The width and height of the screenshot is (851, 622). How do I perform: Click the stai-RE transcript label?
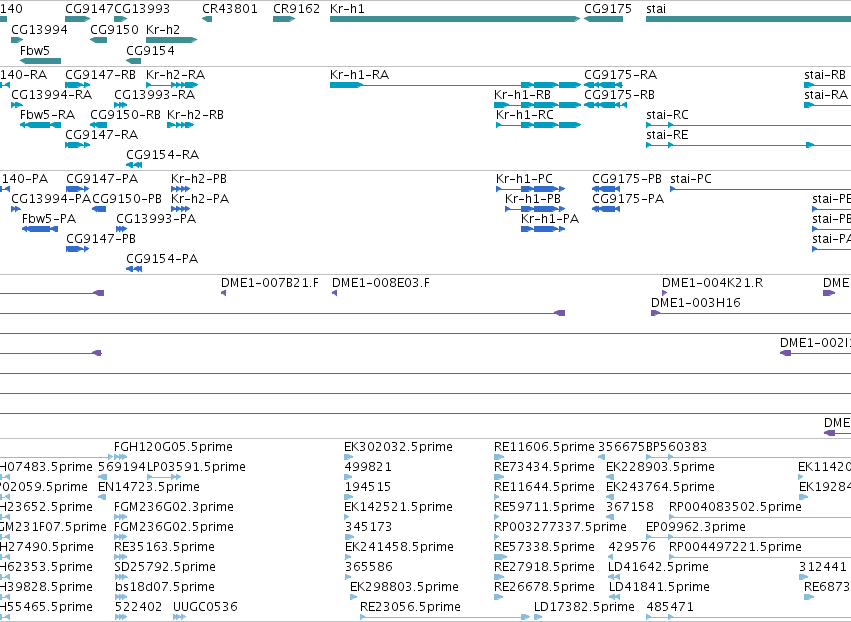[x=667, y=135]
